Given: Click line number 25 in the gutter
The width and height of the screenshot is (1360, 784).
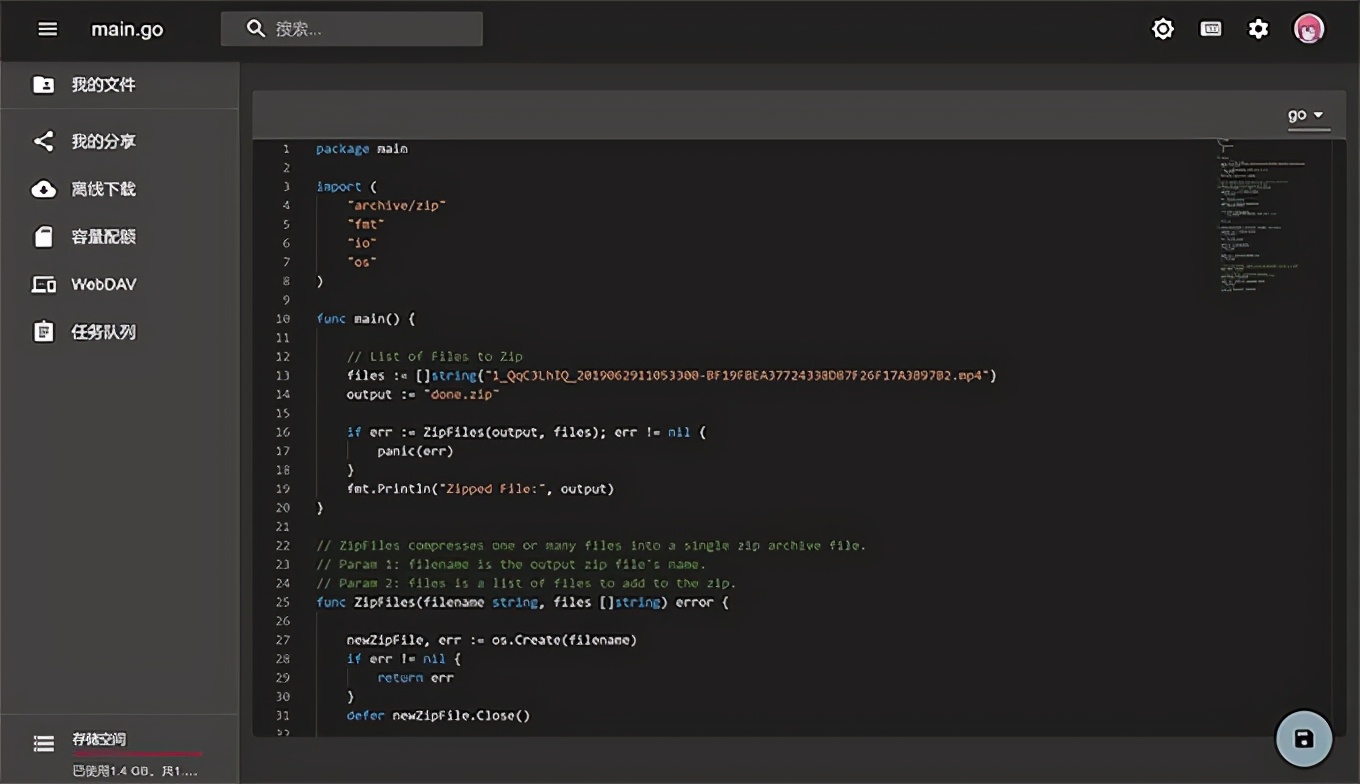Looking at the screenshot, I should tap(282, 602).
